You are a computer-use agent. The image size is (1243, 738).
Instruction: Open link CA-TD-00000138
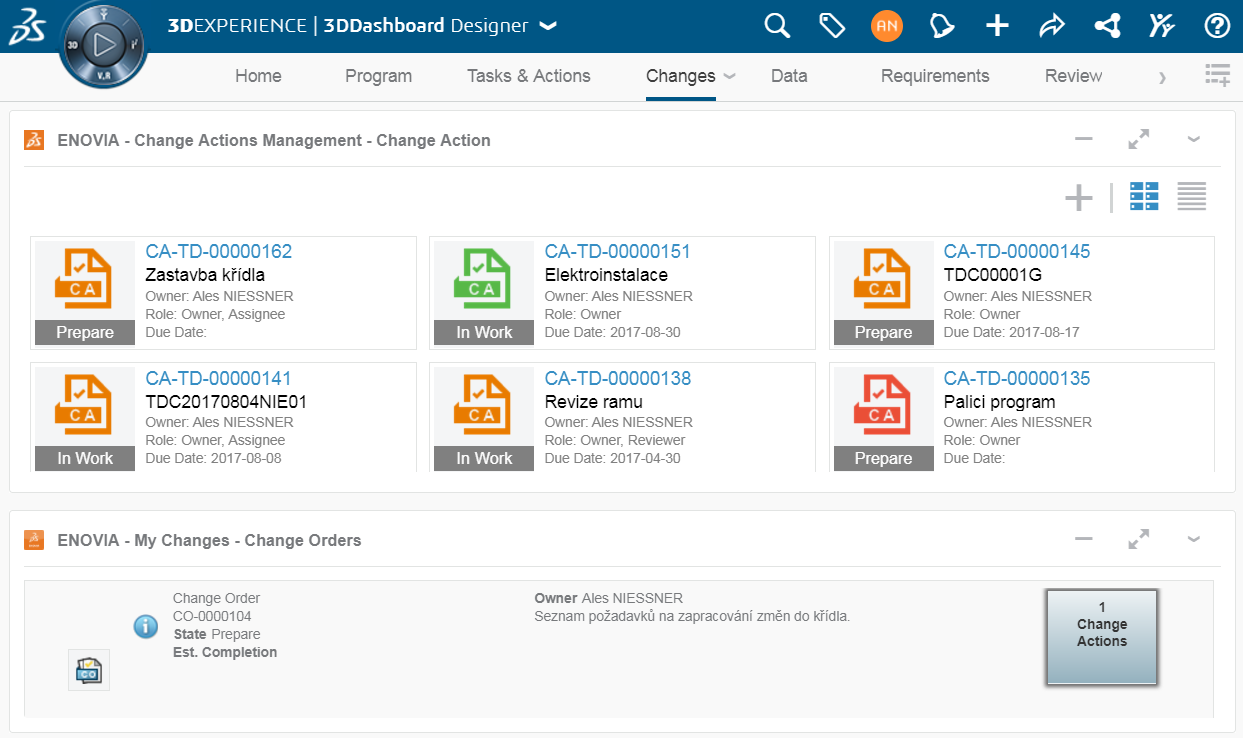point(618,379)
